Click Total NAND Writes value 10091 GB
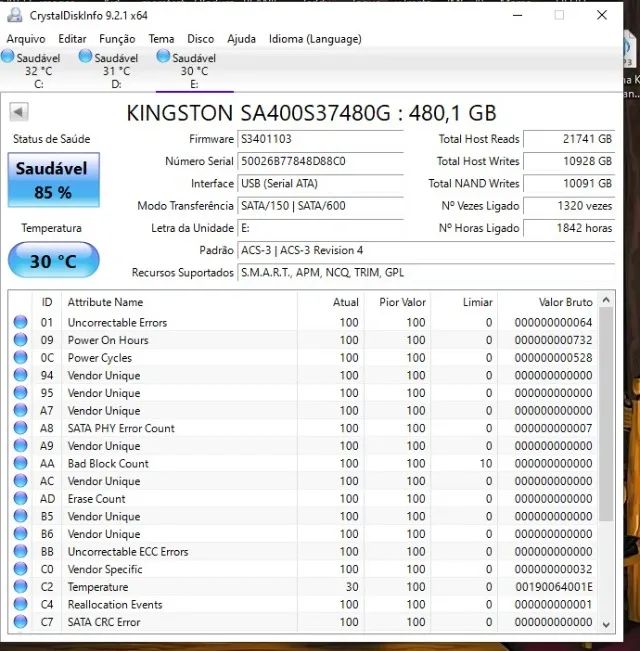The width and height of the screenshot is (640, 651). (x=569, y=184)
